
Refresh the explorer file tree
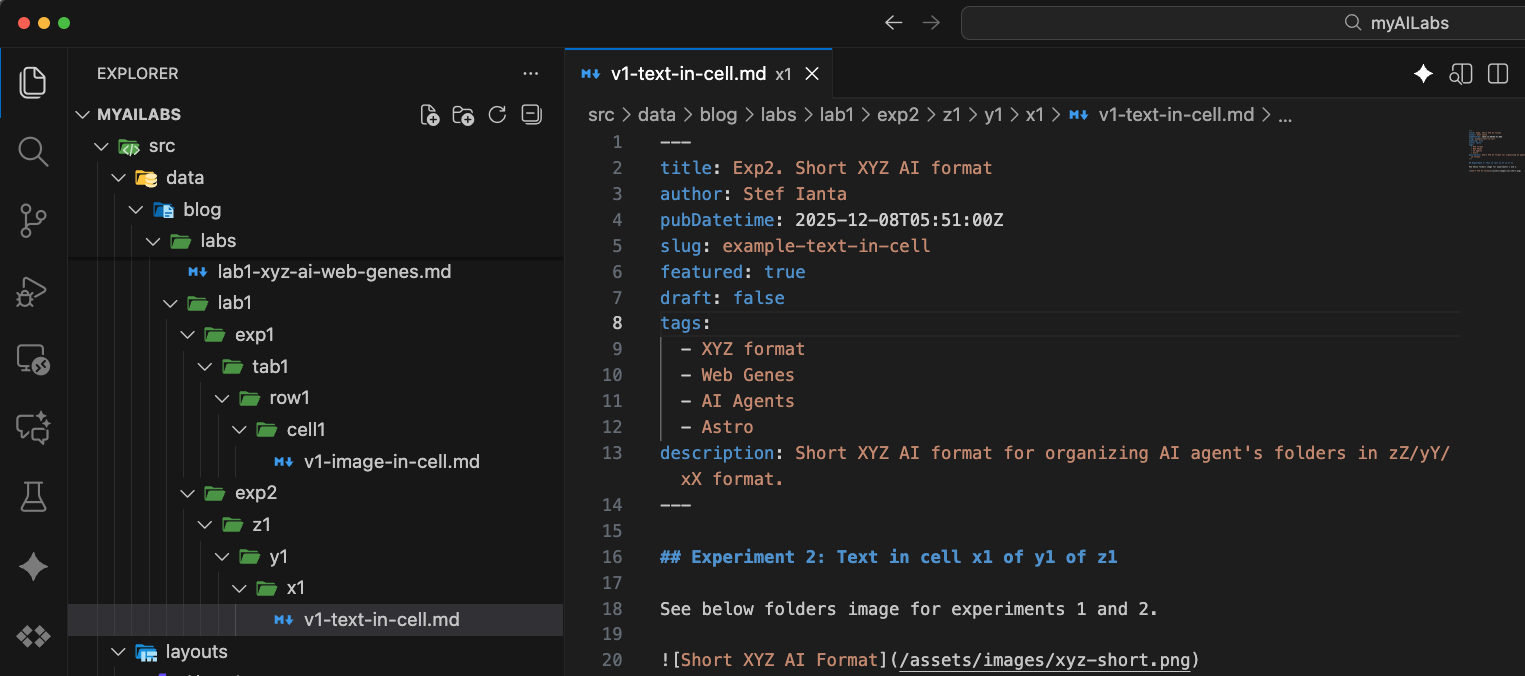pyautogui.click(x=497, y=115)
